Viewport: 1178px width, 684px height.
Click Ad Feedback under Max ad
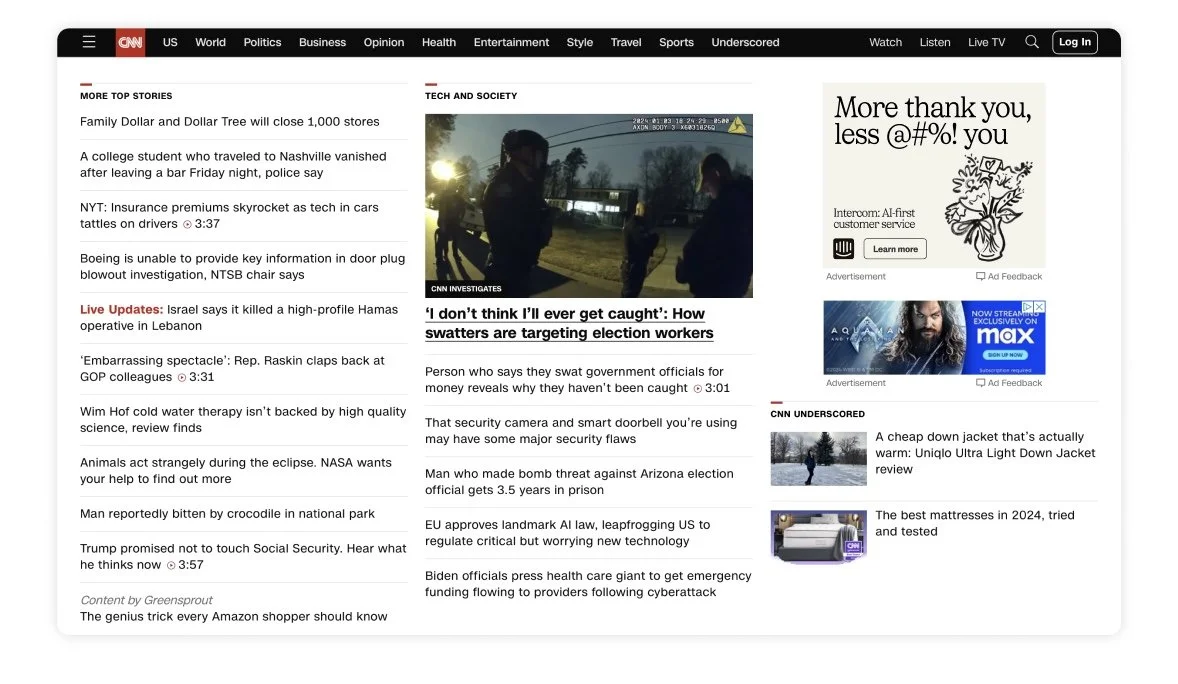coord(1009,383)
